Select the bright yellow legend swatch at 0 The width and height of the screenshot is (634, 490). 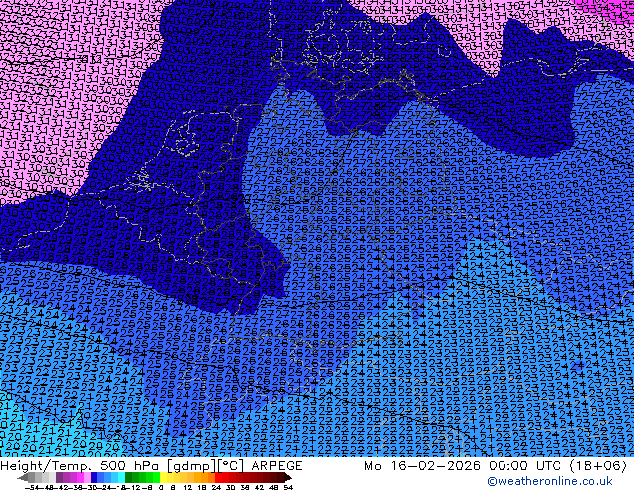coord(164,477)
